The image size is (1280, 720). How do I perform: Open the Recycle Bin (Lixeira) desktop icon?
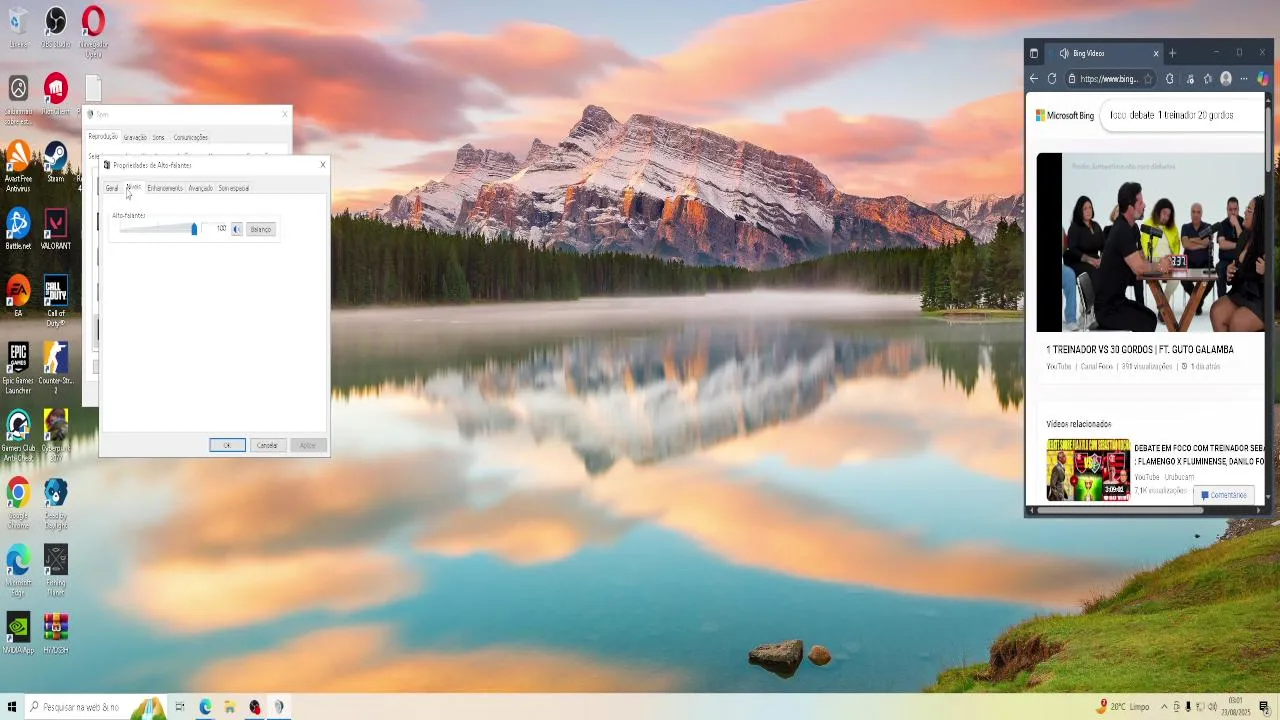[18, 26]
